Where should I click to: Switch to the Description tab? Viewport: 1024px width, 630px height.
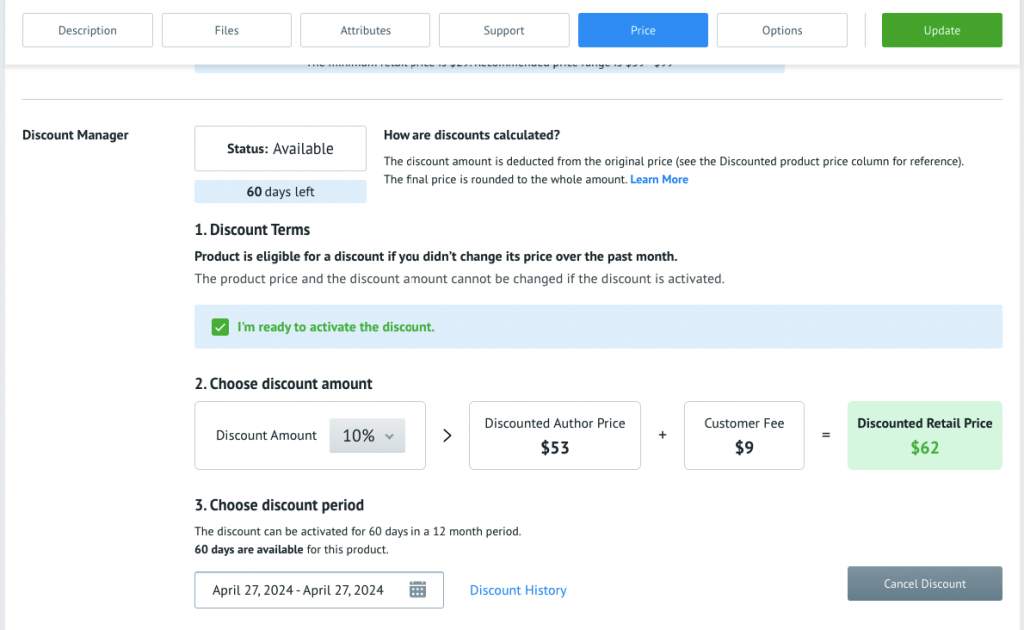pyautogui.click(x=88, y=30)
